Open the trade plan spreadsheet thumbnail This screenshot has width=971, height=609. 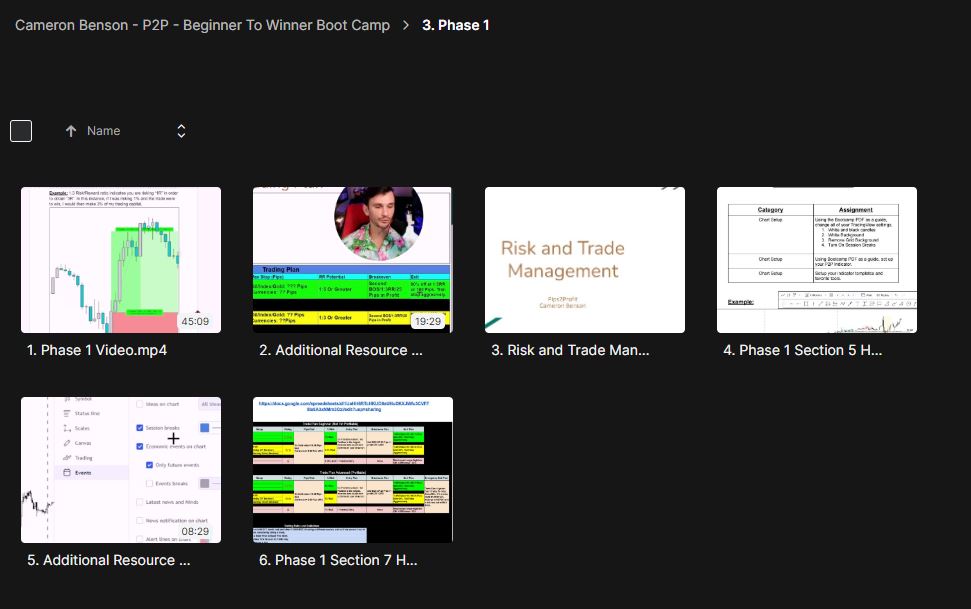tap(352, 469)
